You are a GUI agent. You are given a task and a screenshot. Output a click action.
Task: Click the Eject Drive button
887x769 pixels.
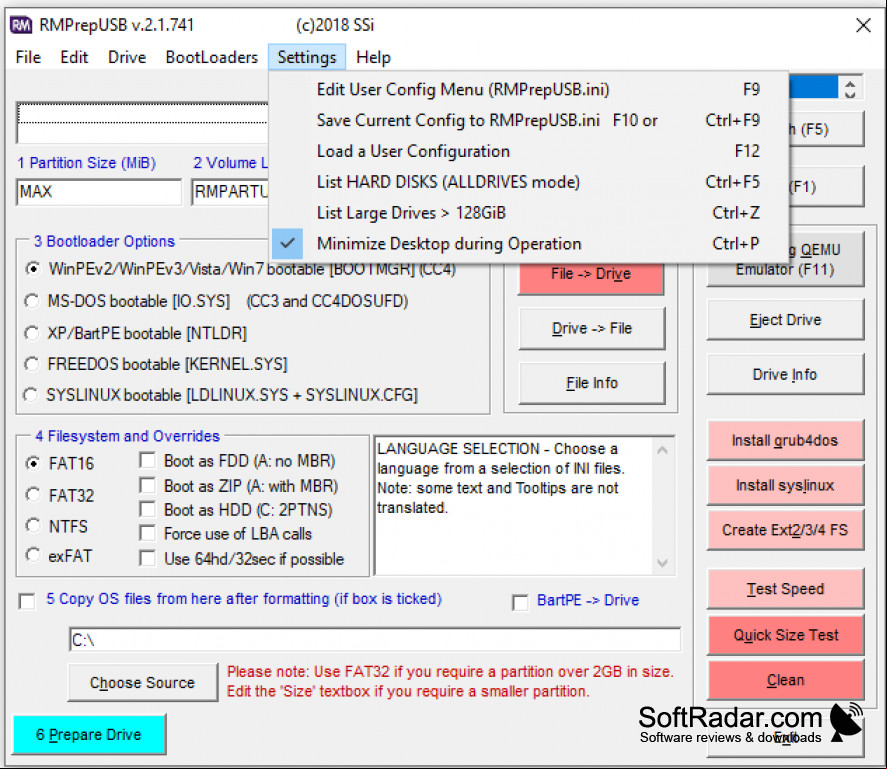coord(785,320)
